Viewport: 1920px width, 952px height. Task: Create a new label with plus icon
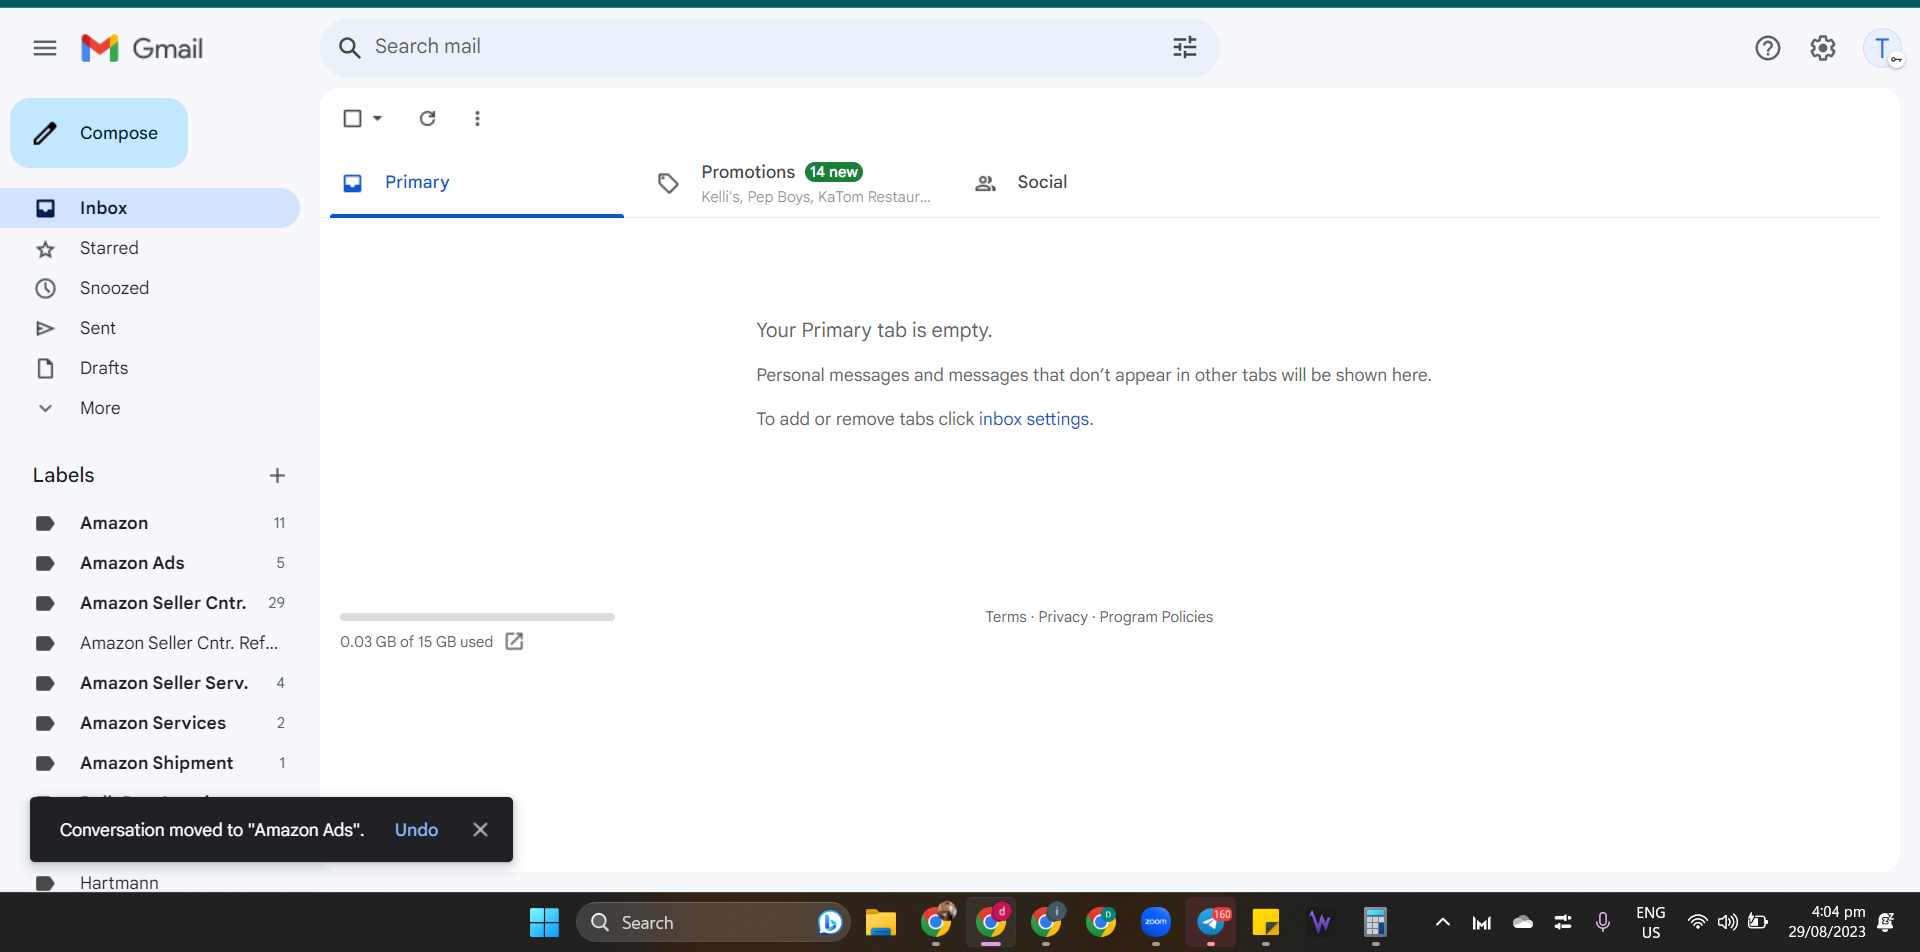(278, 476)
